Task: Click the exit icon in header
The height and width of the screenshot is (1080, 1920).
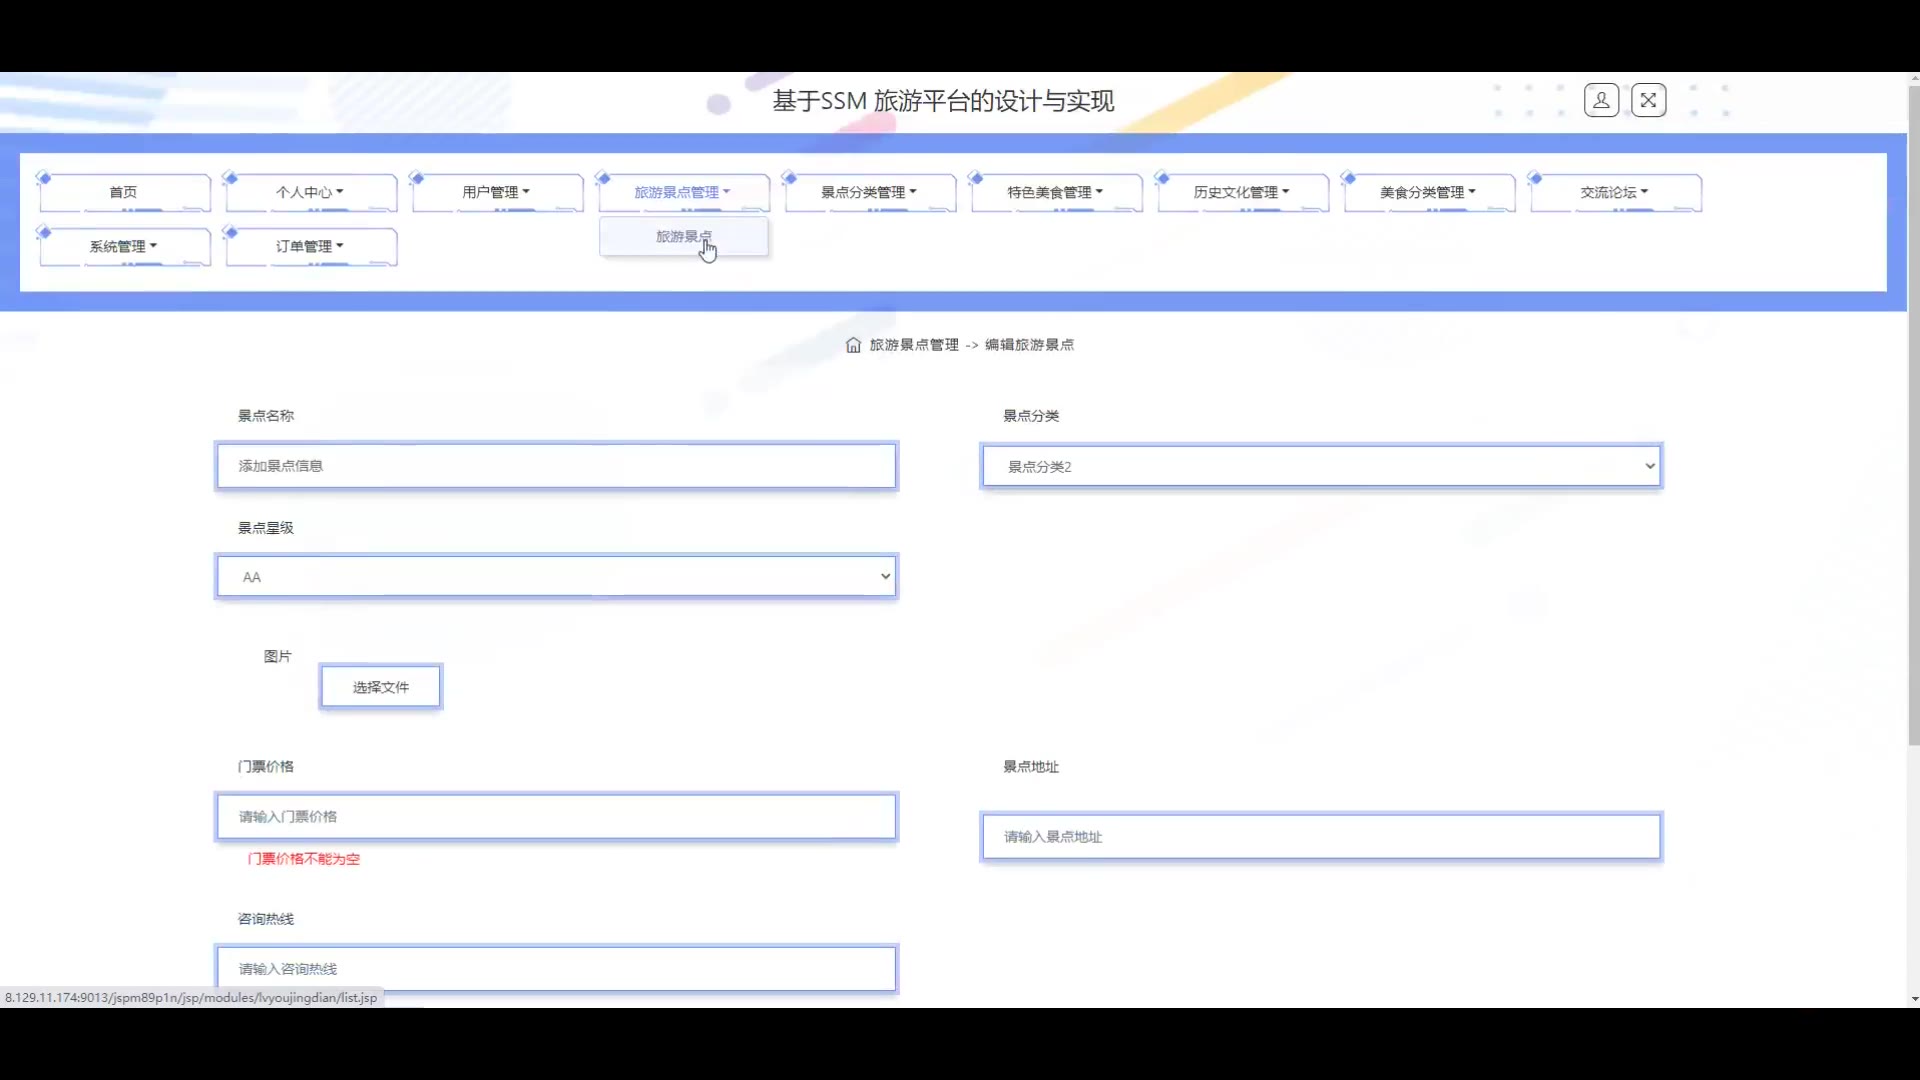Action: (x=1648, y=100)
